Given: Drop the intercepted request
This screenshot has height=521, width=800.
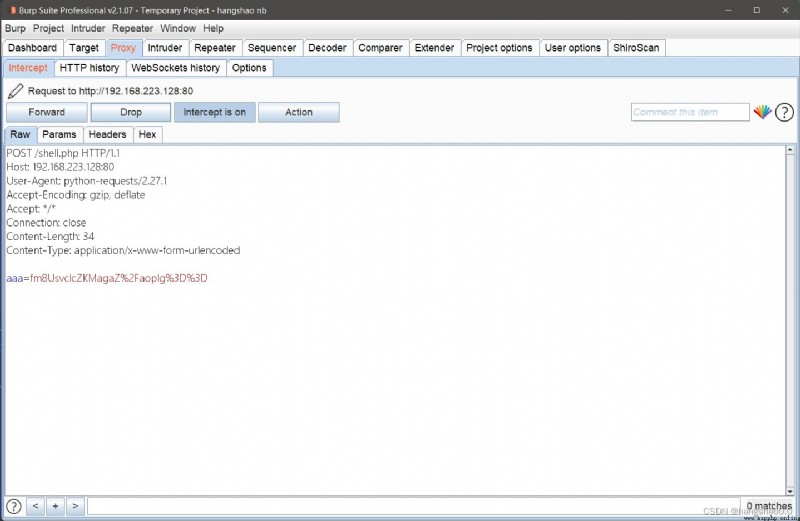Looking at the screenshot, I should tap(131, 112).
